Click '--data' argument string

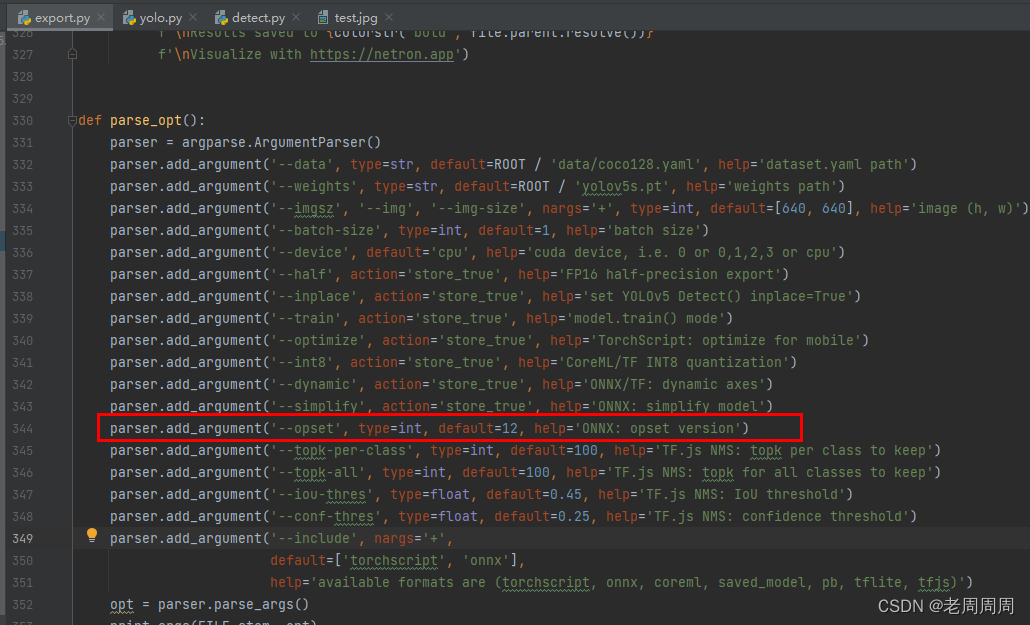point(302,164)
